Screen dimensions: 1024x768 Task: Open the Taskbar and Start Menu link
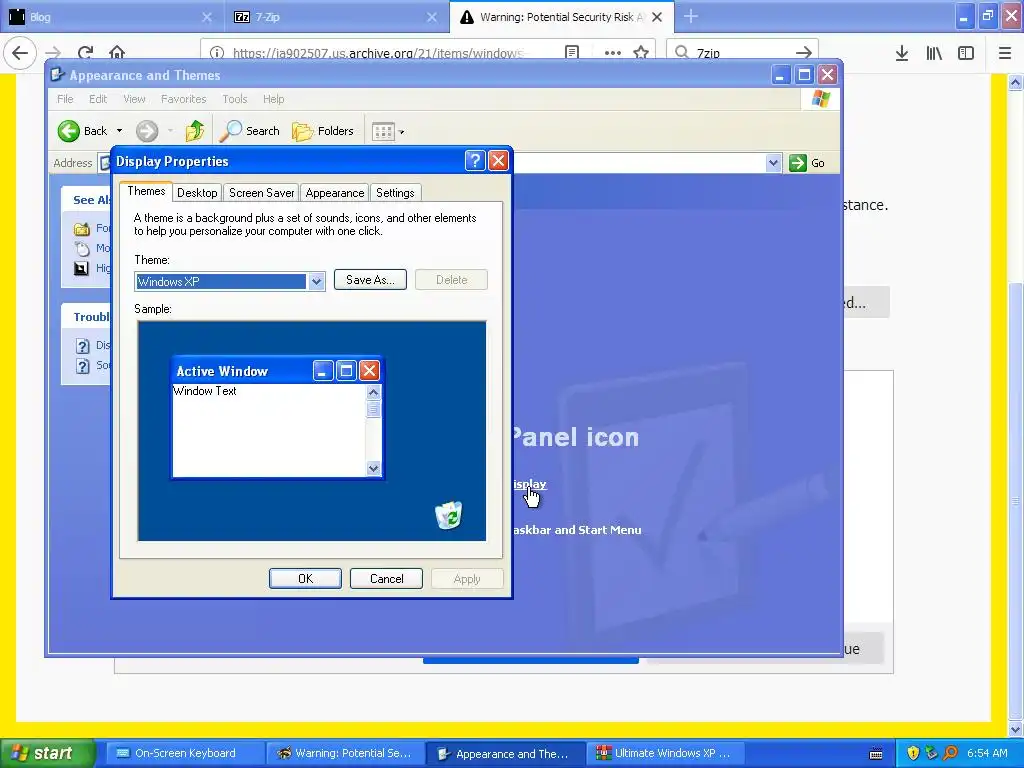click(x=577, y=530)
